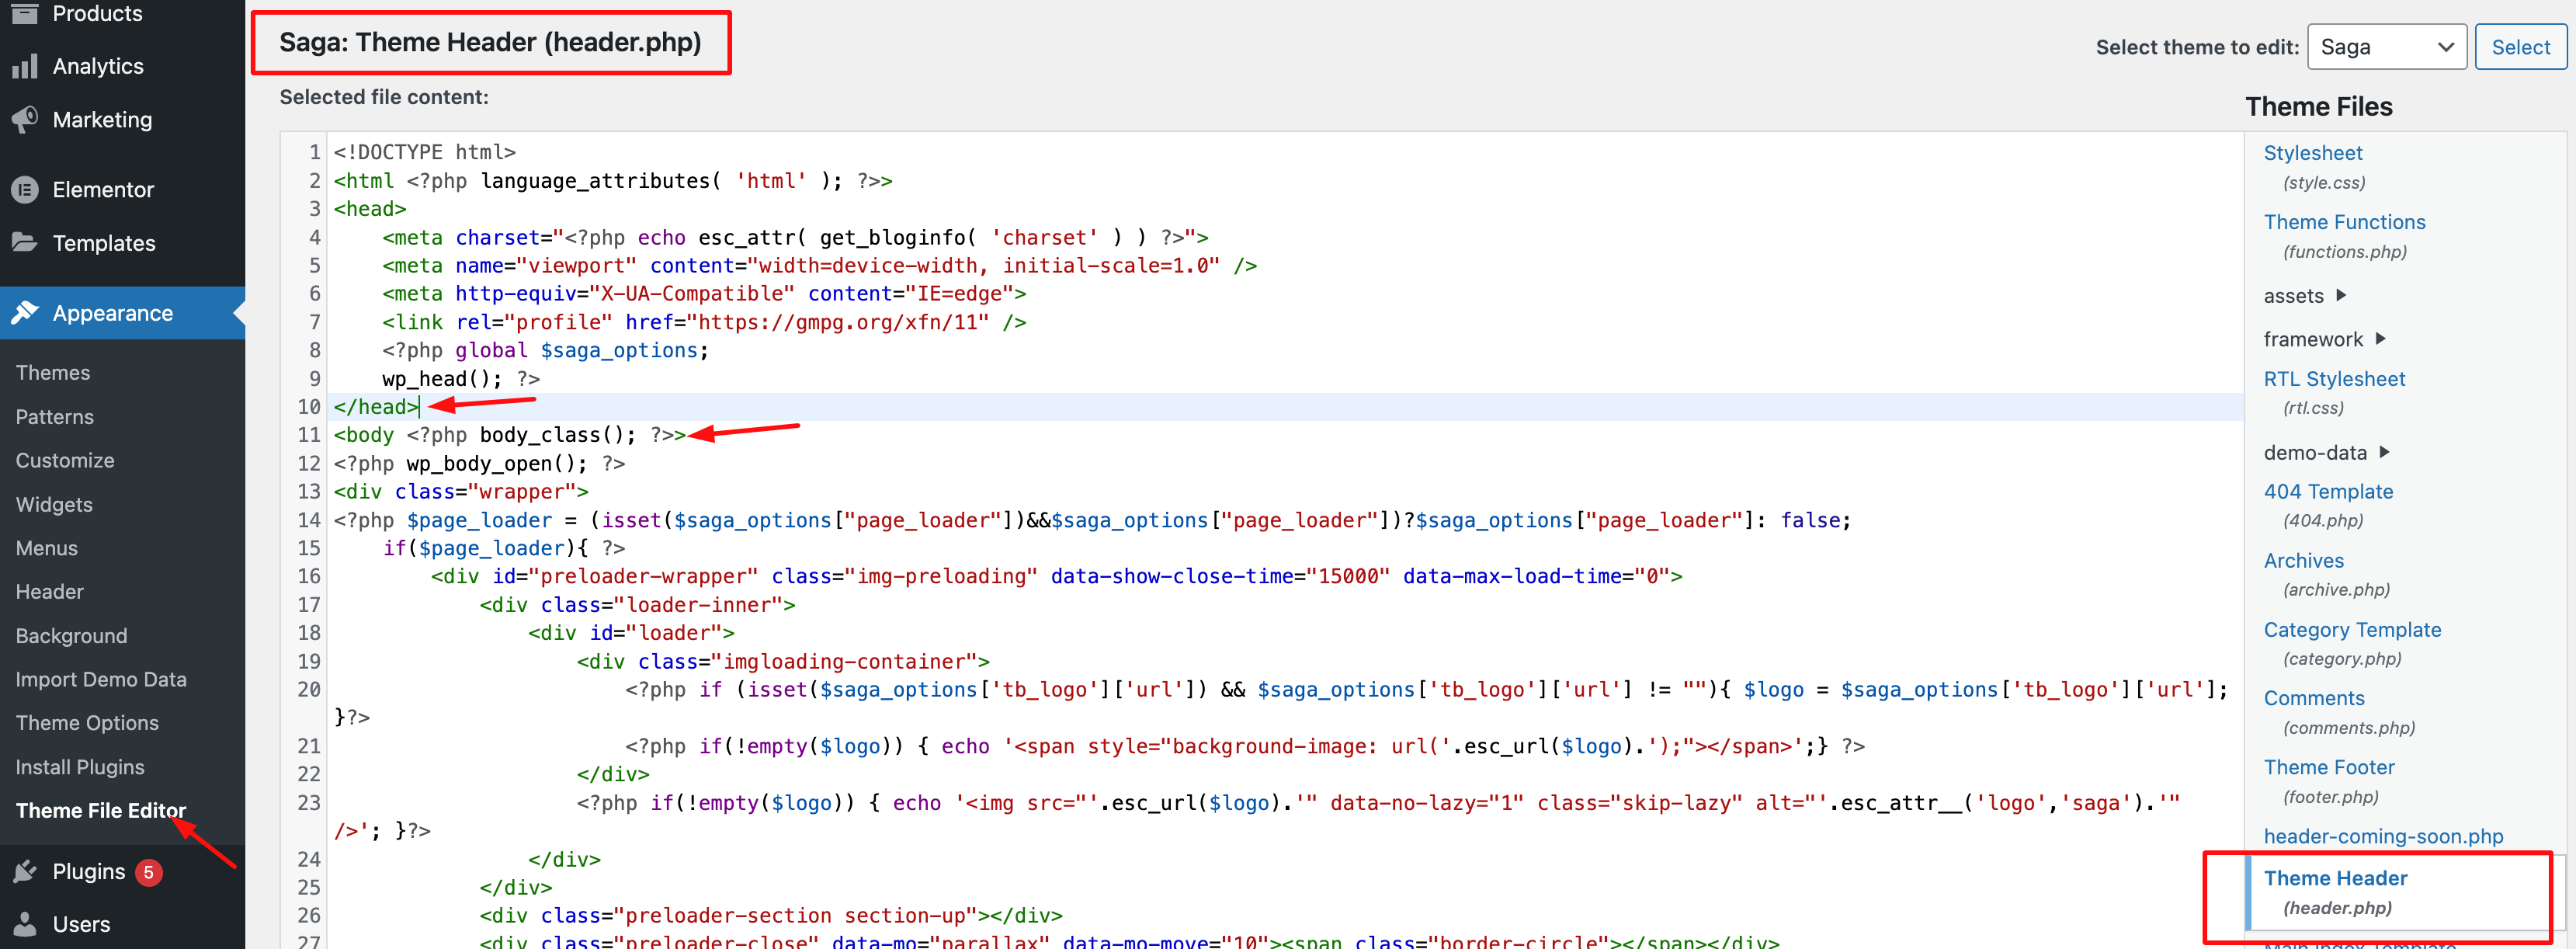Click the Elementor logo icon
Image resolution: width=2576 pixels, height=949 pixels.
tap(25, 189)
